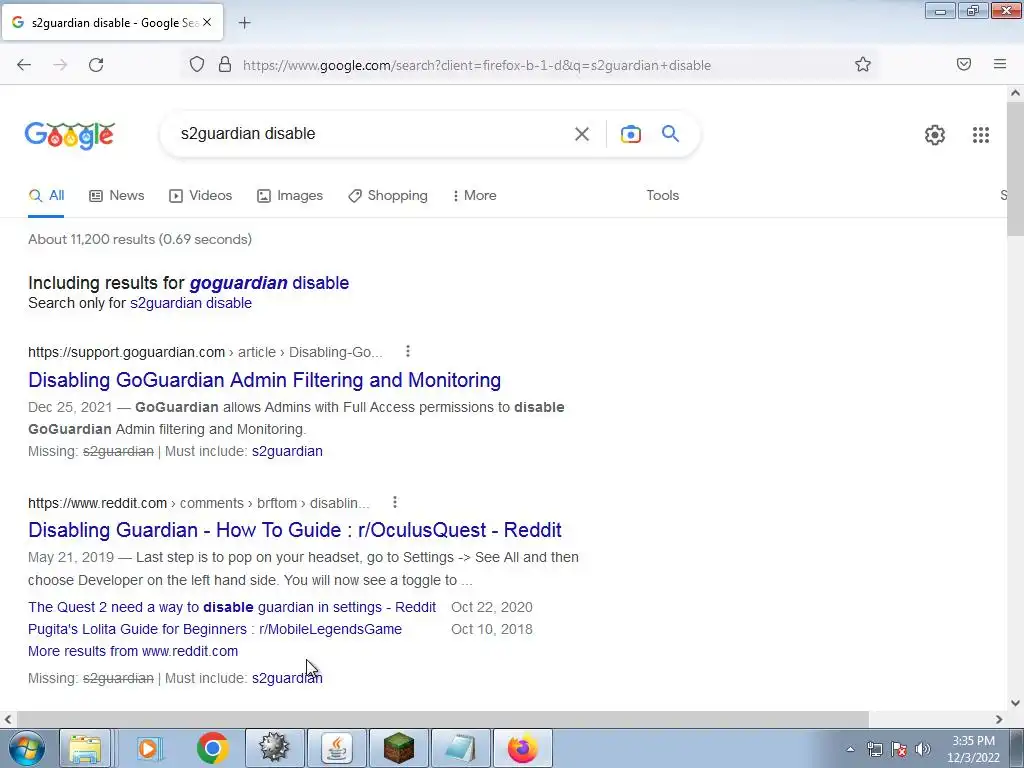Search only for s2guardian disable

point(191,303)
